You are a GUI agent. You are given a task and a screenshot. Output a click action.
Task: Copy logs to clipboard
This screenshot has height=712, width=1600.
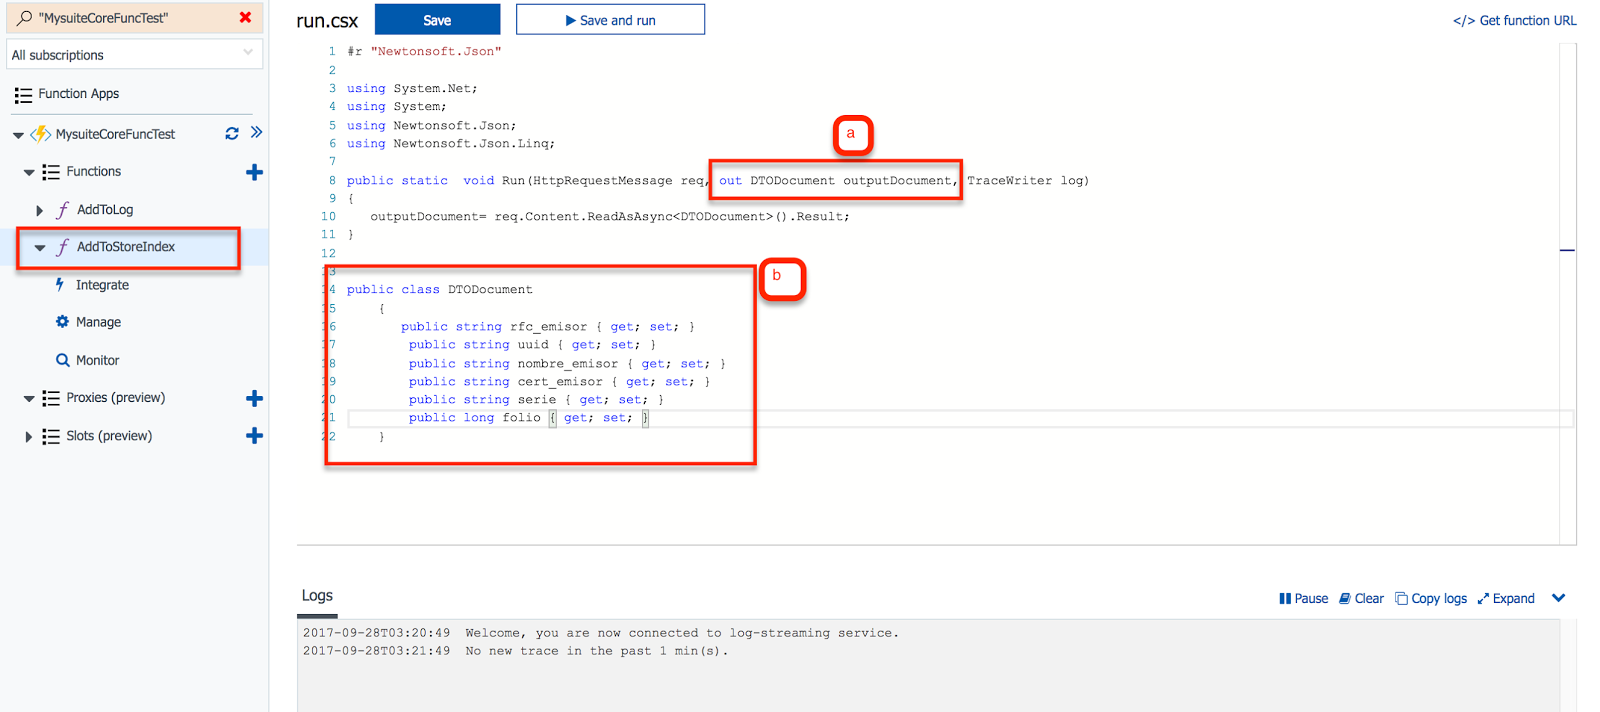(1431, 598)
